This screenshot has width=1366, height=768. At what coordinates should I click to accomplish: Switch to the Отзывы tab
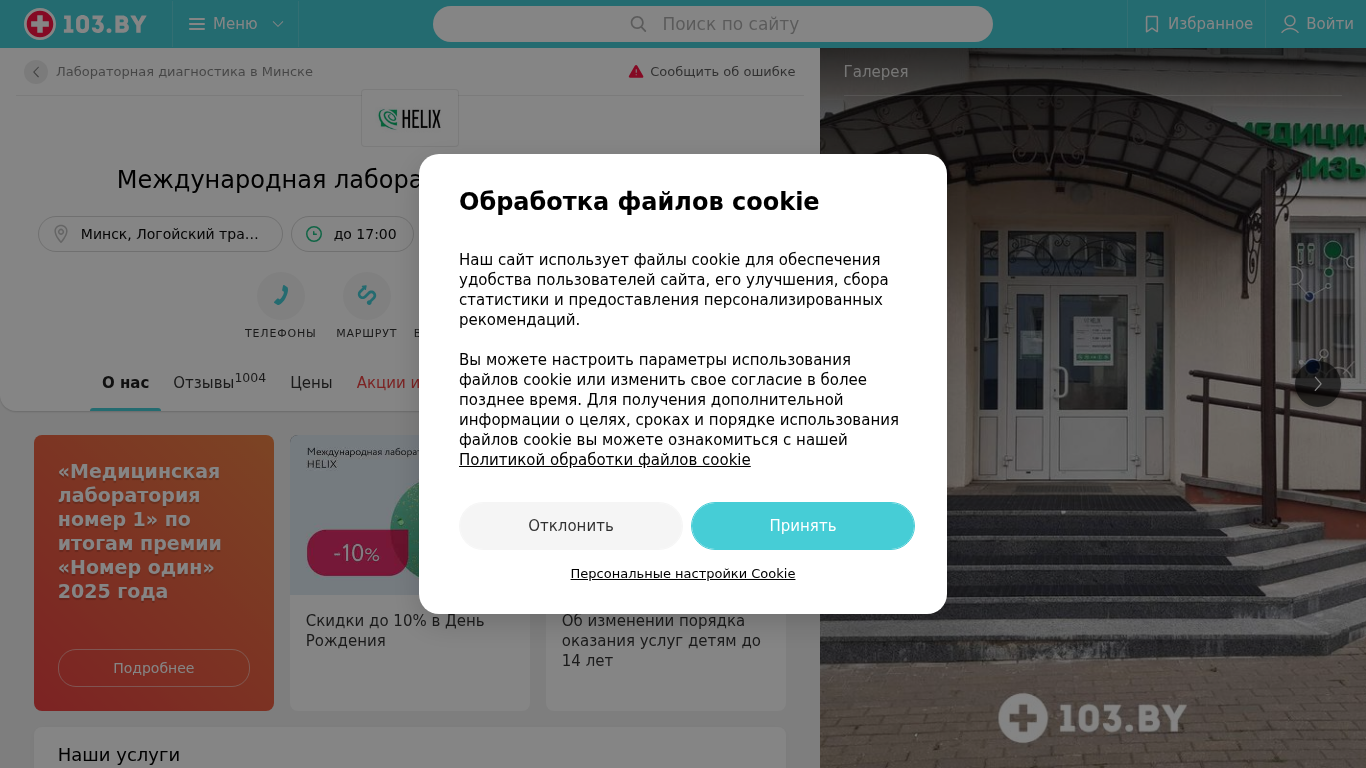219,382
